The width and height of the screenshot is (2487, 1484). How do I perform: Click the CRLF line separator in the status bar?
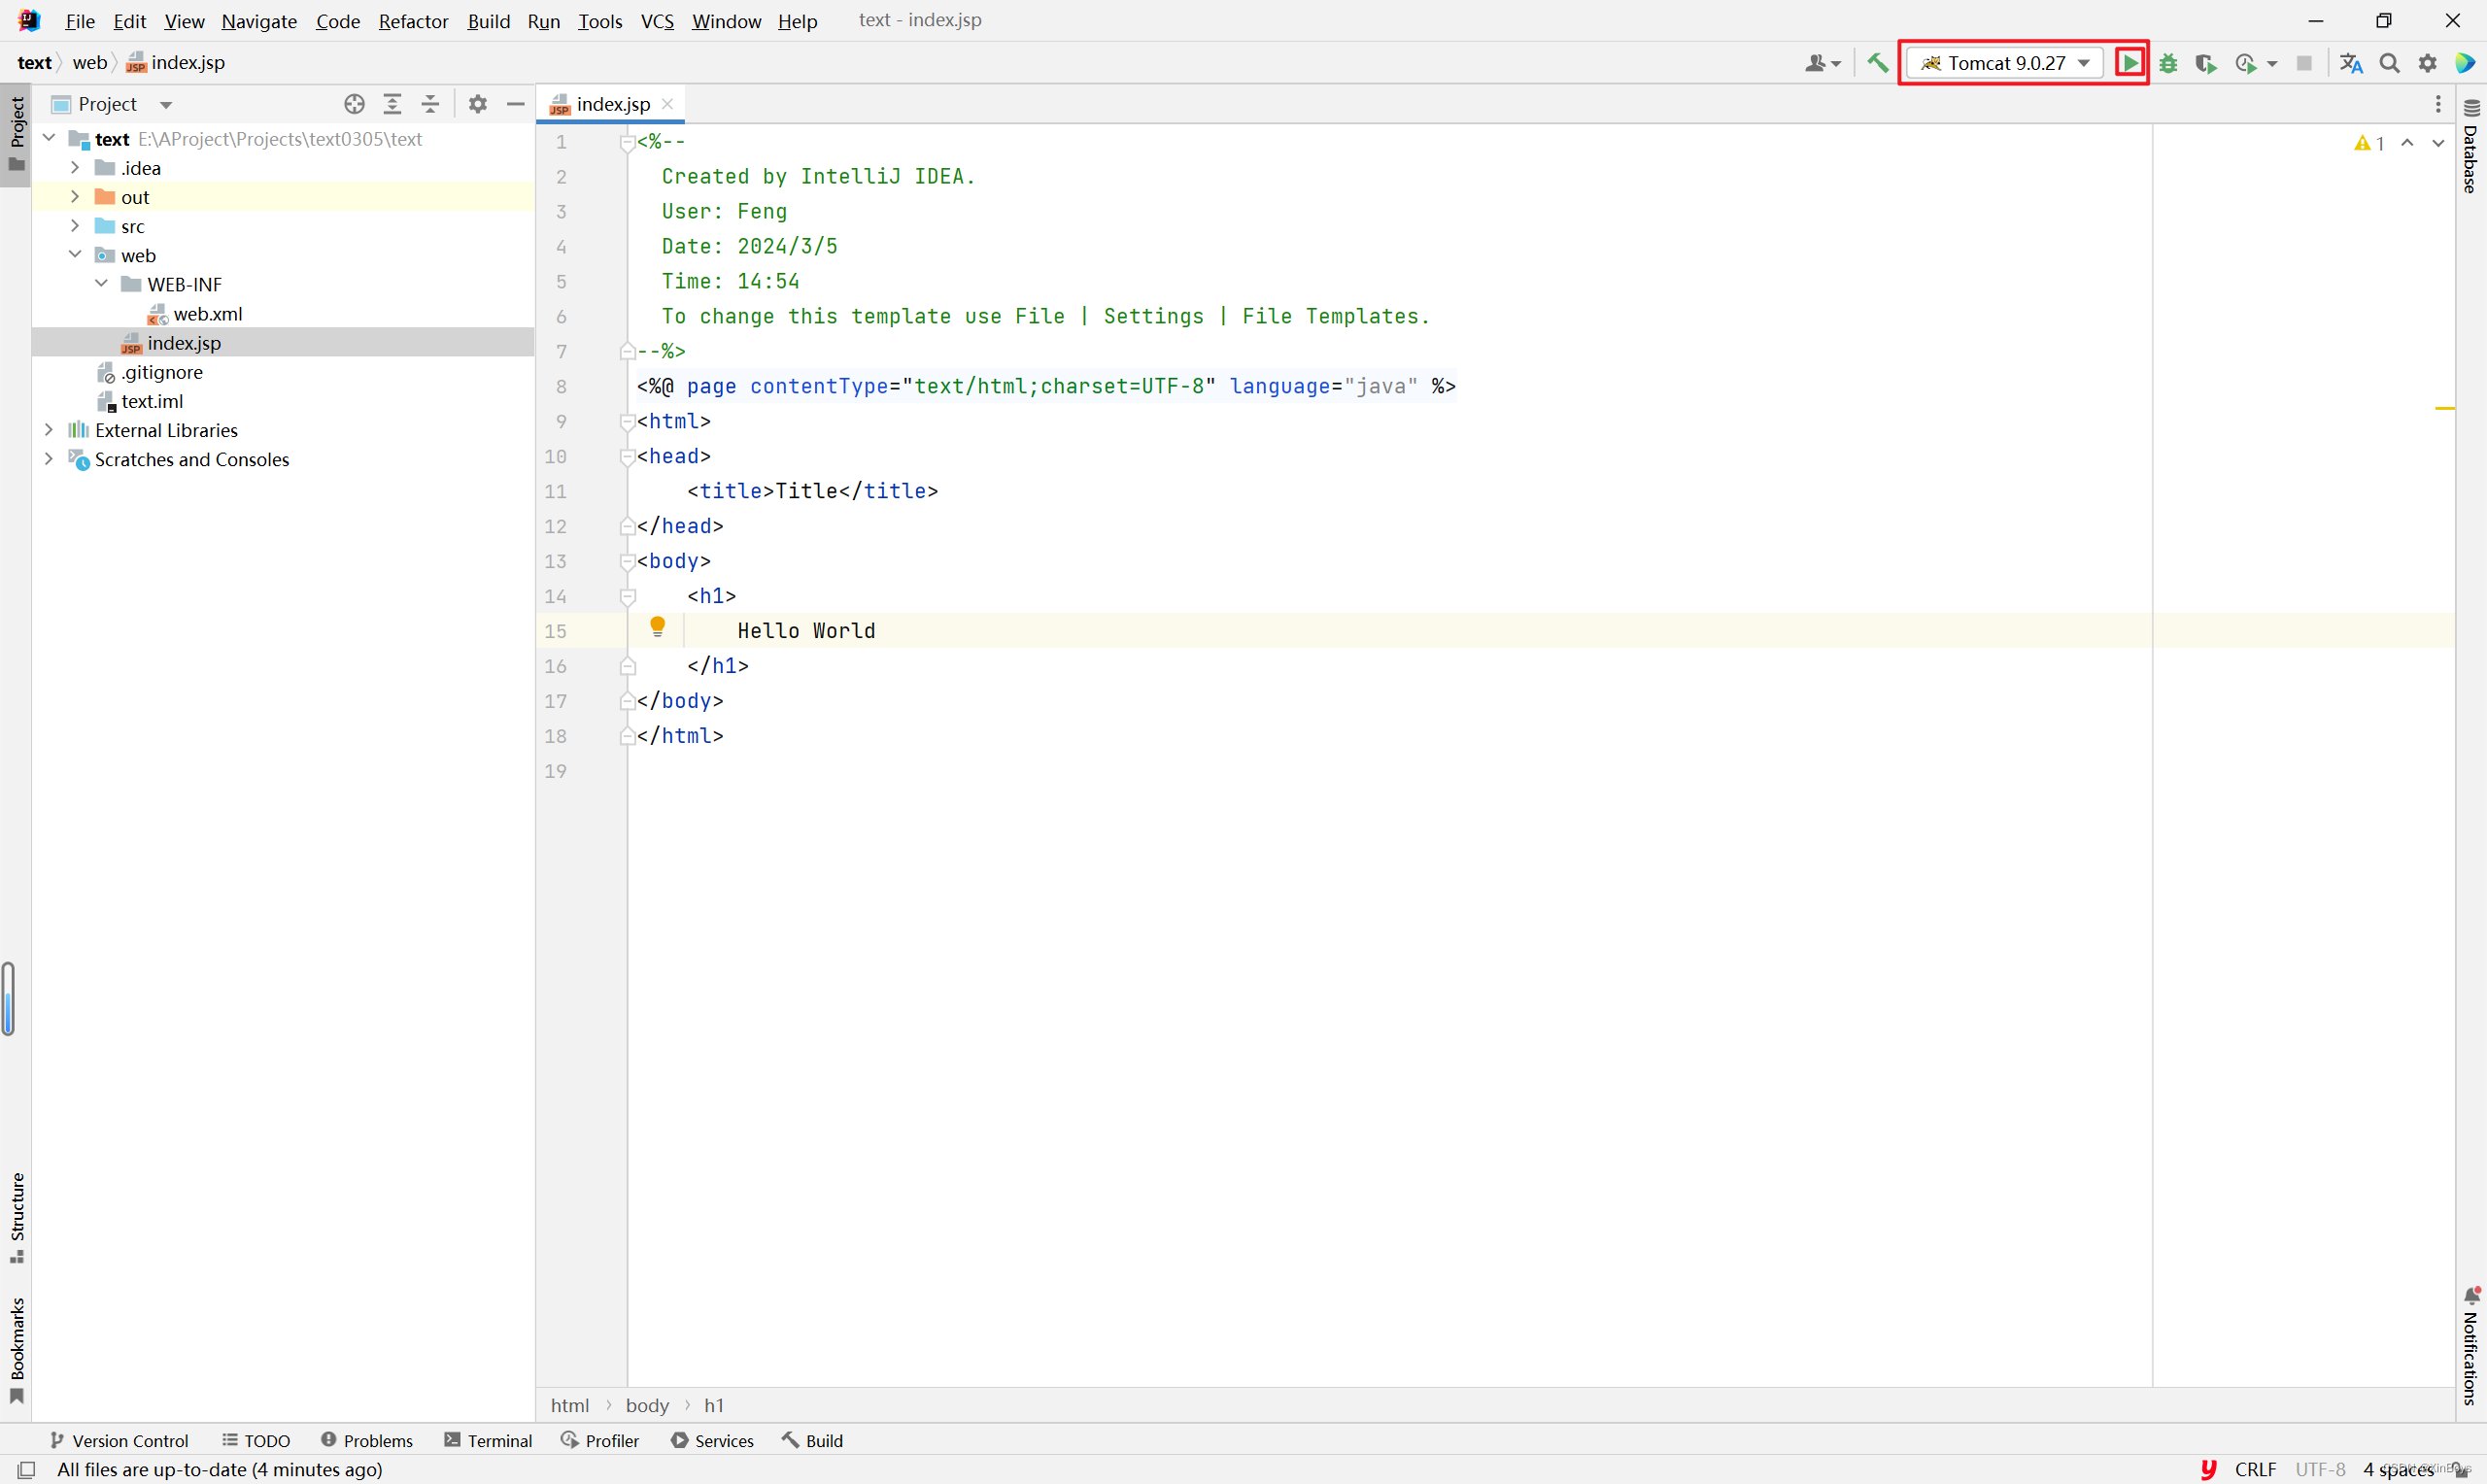click(x=2255, y=1469)
